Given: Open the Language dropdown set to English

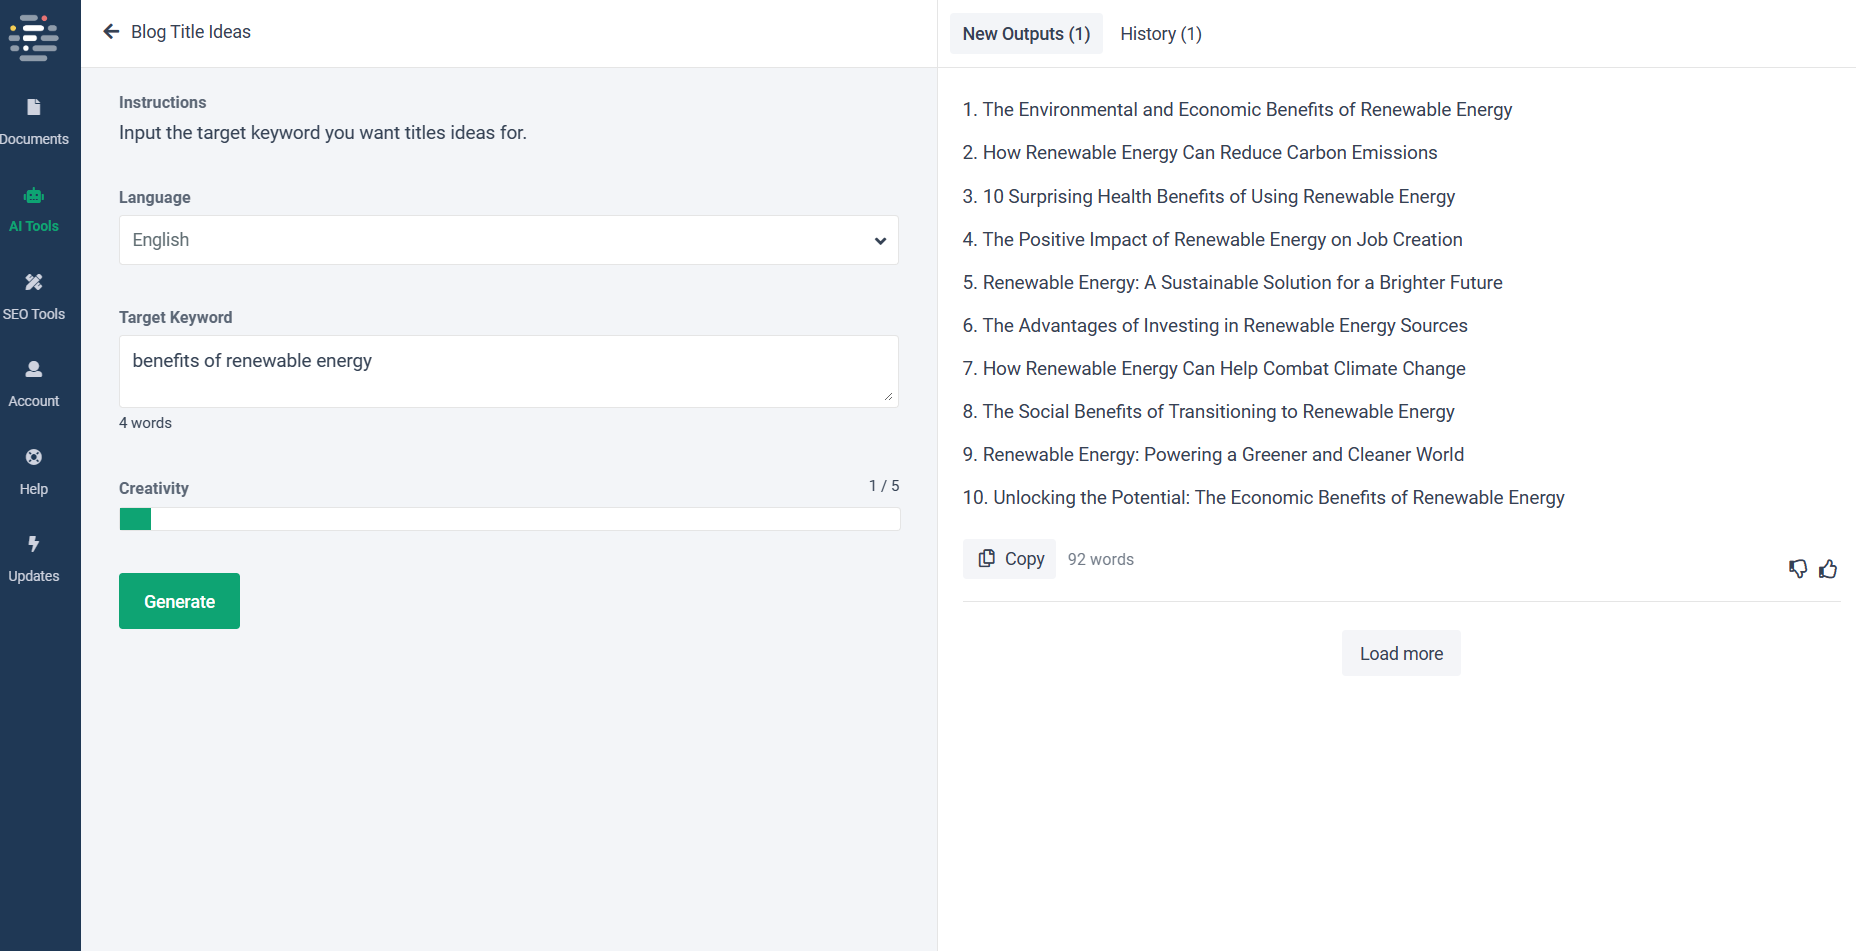Looking at the screenshot, I should coord(509,240).
